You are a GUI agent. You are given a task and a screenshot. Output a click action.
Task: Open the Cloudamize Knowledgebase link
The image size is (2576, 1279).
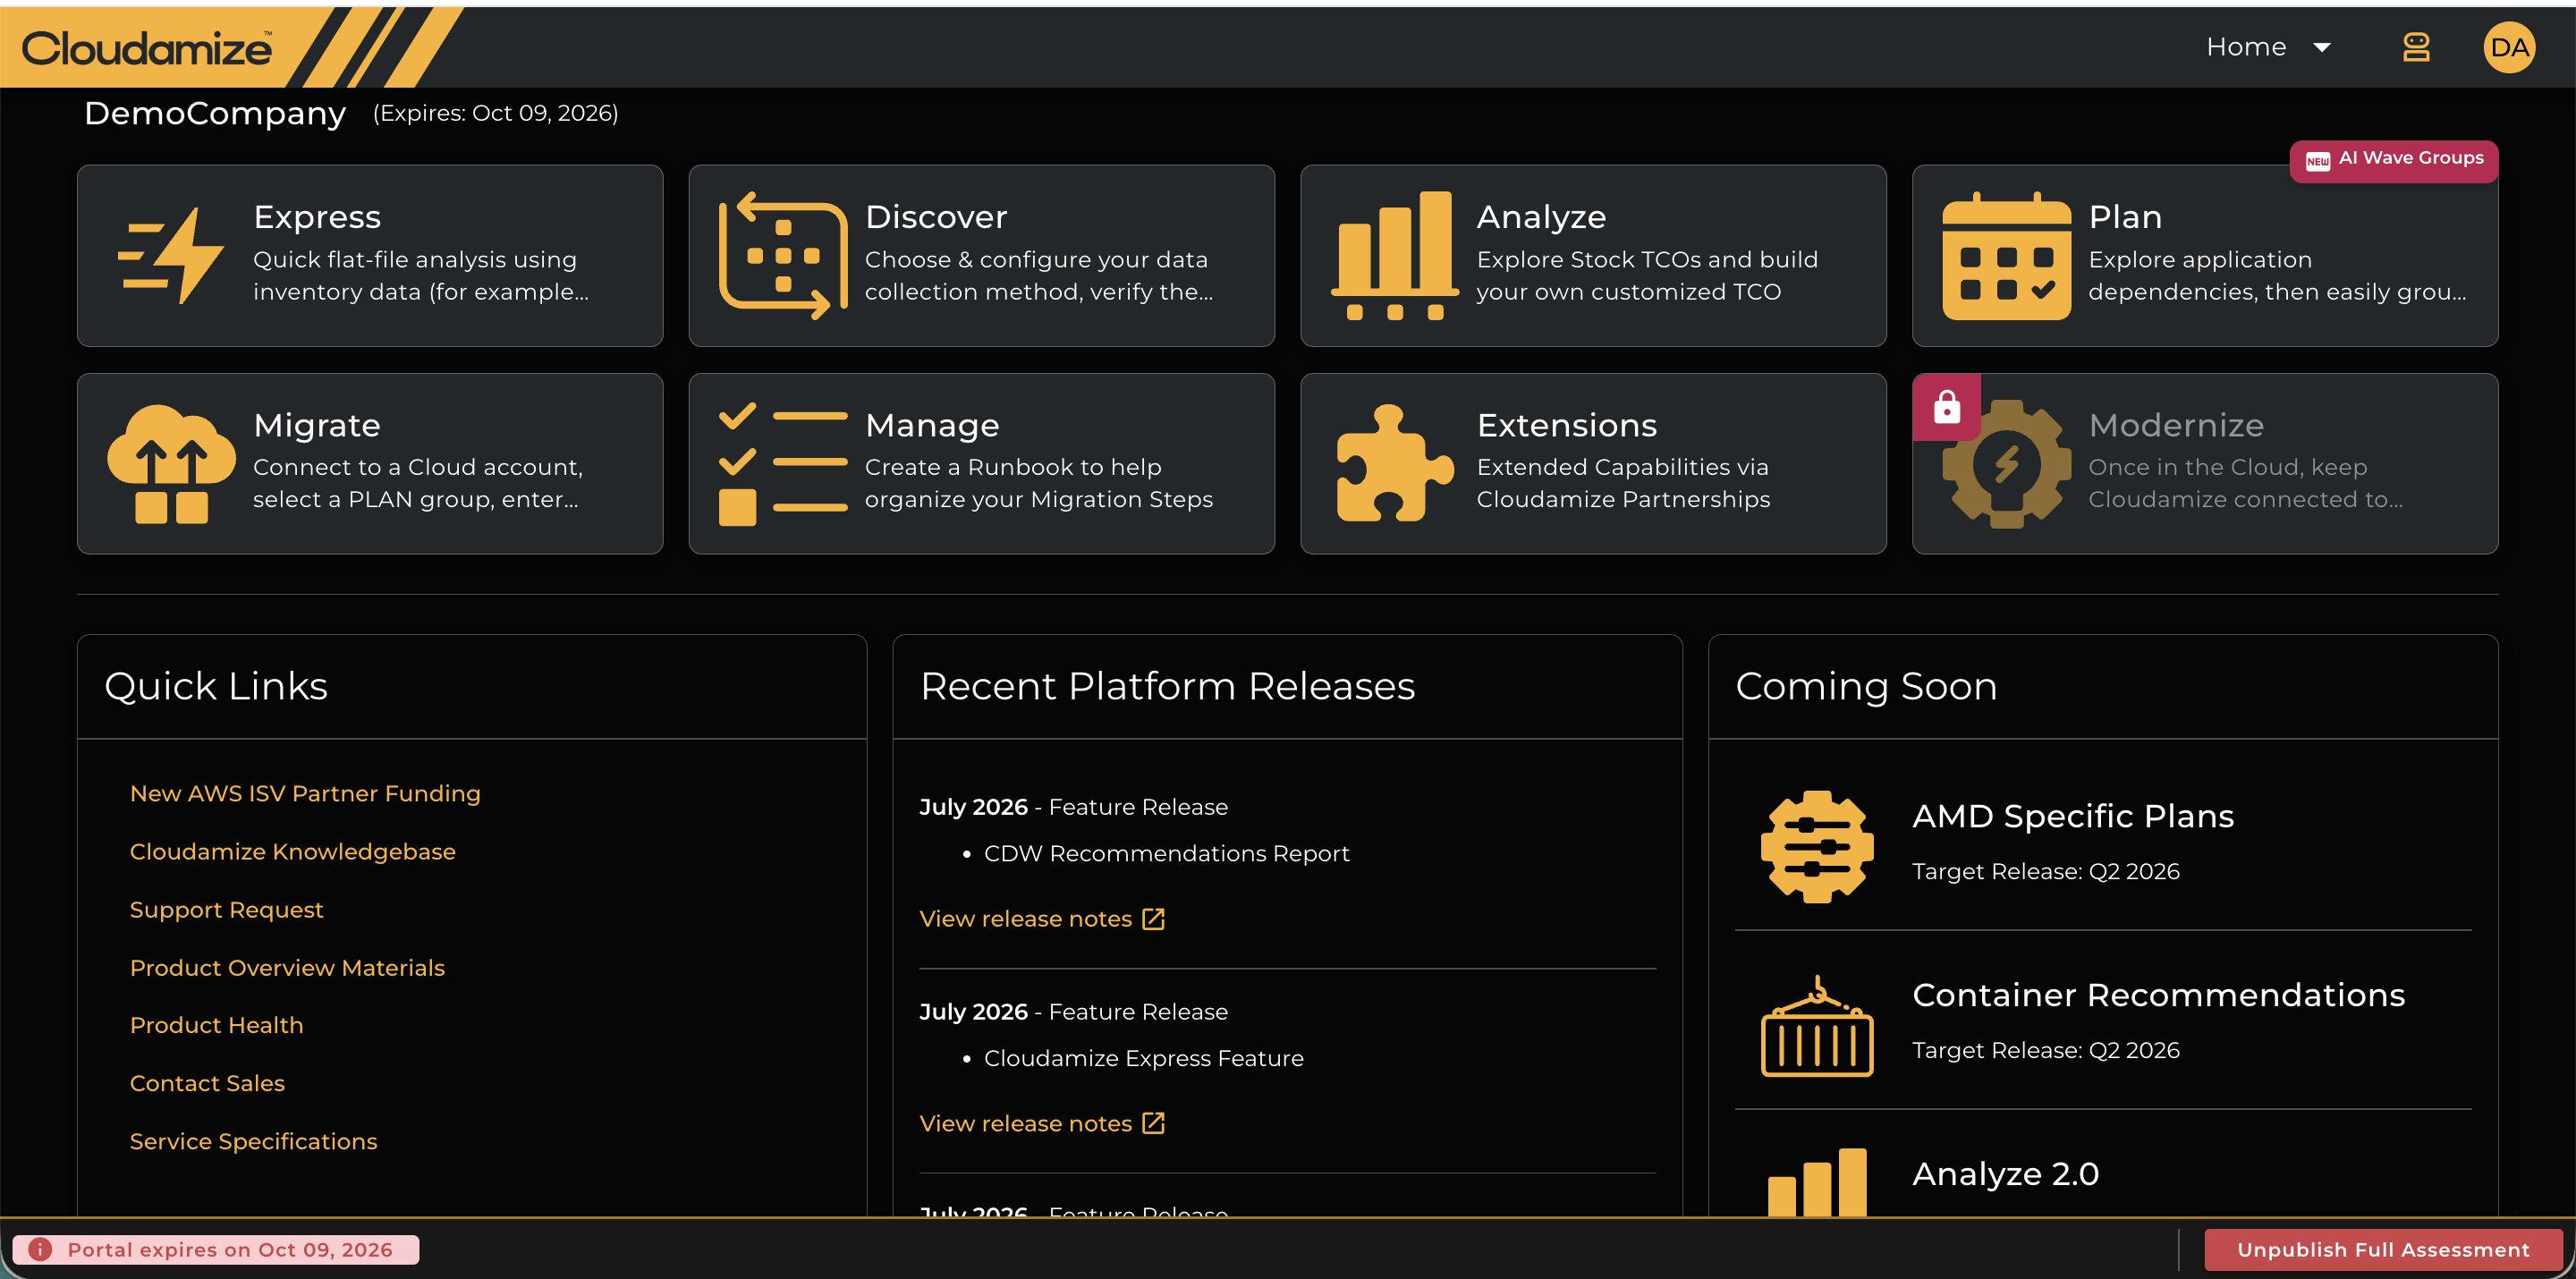click(x=293, y=851)
